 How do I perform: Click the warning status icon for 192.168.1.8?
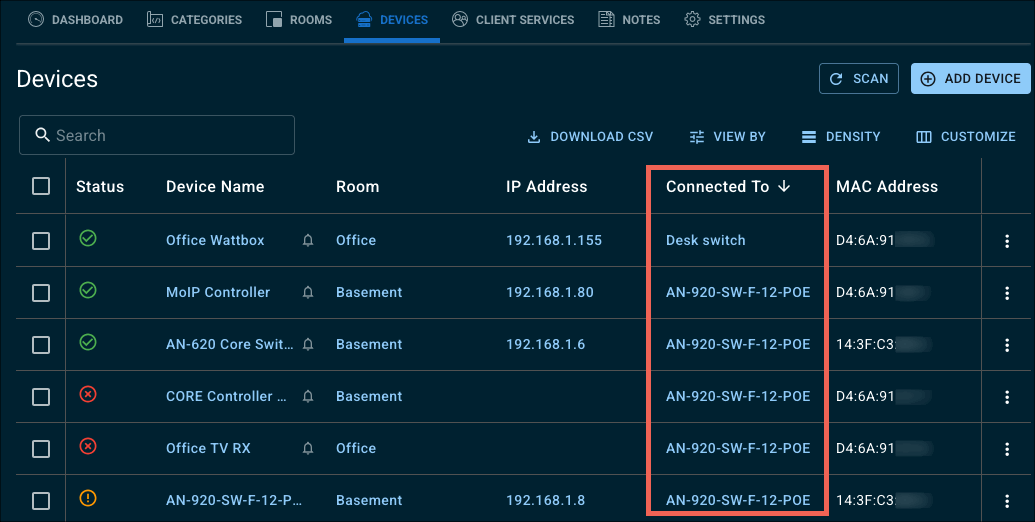tap(88, 498)
